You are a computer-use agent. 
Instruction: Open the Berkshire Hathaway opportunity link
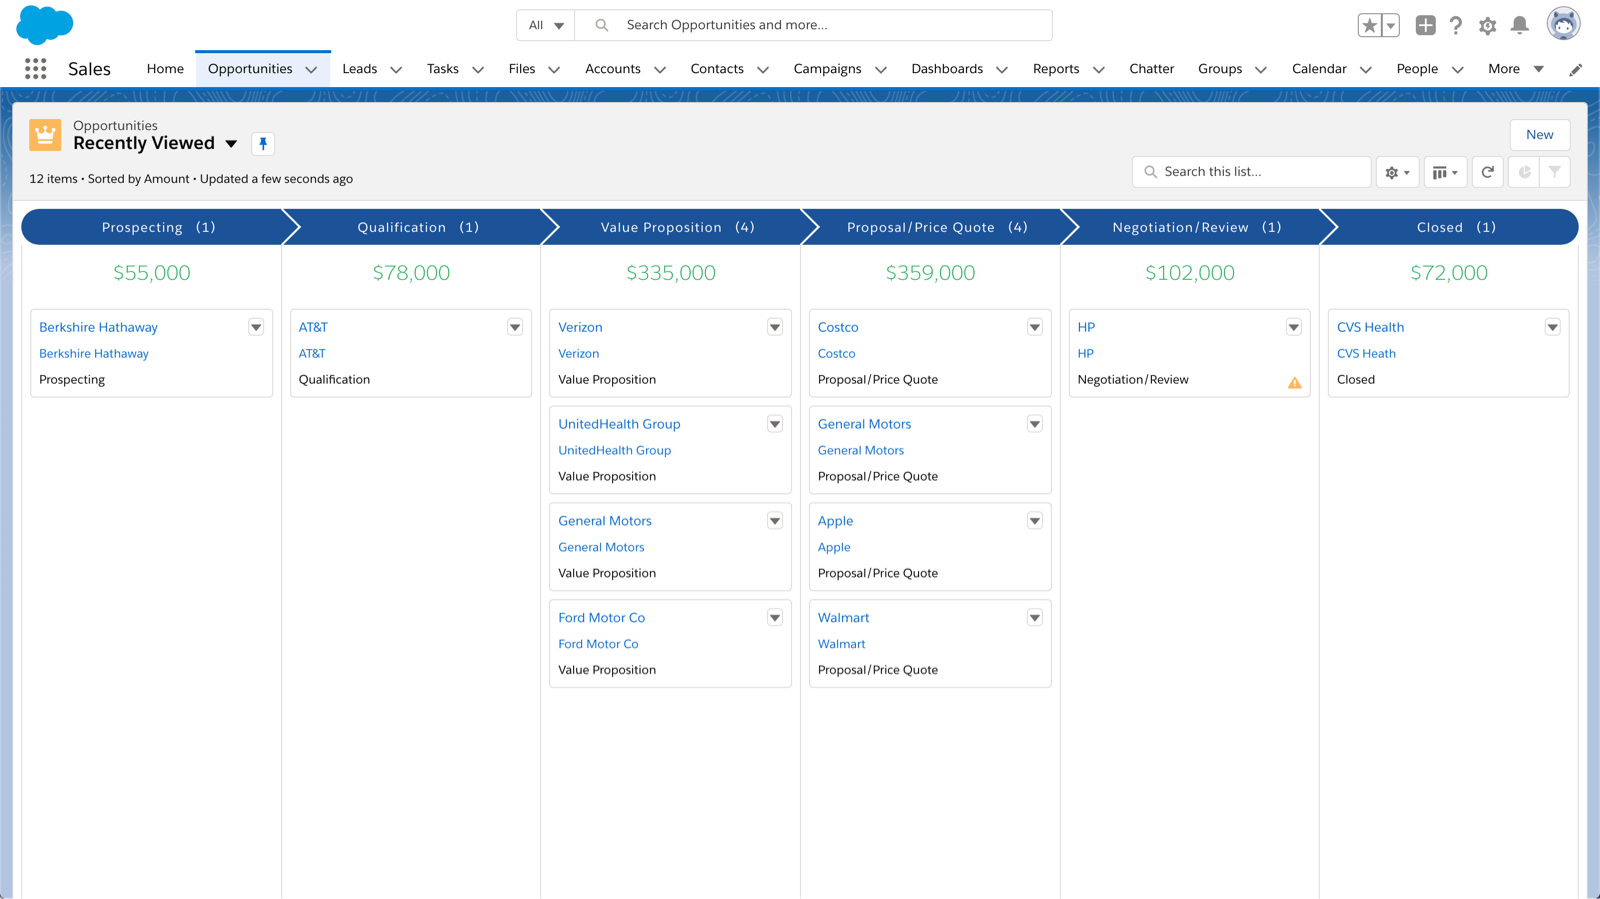pos(98,327)
